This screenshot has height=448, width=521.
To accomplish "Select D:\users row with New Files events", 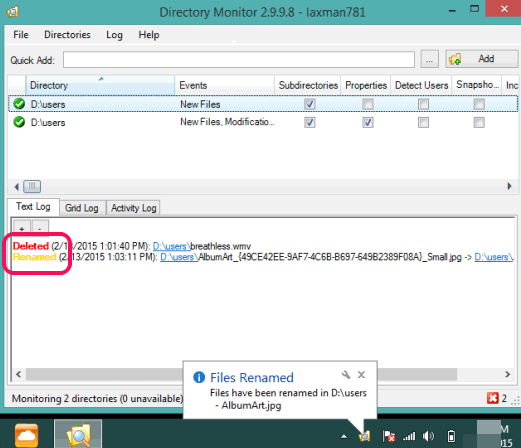I will tap(263, 104).
